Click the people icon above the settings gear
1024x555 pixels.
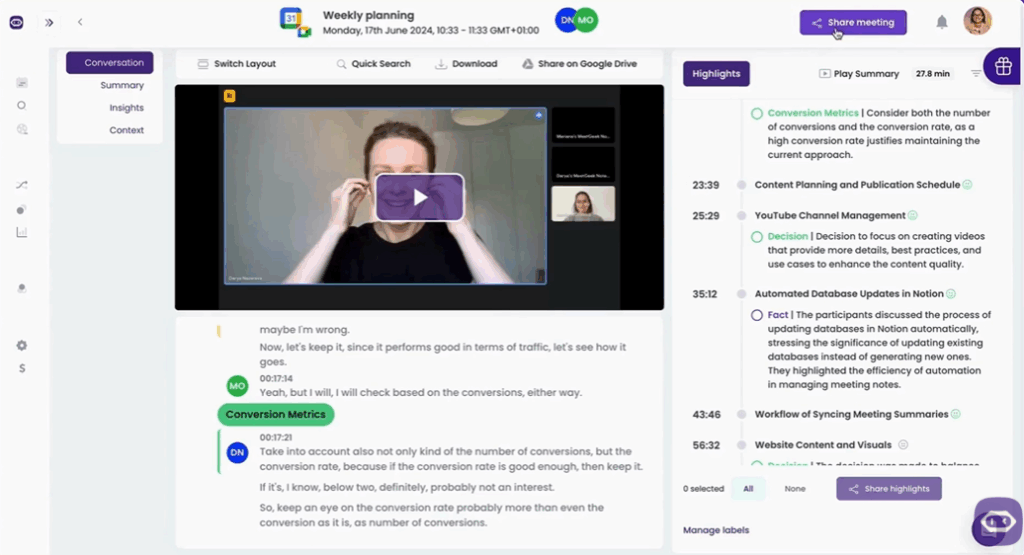(22, 288)
